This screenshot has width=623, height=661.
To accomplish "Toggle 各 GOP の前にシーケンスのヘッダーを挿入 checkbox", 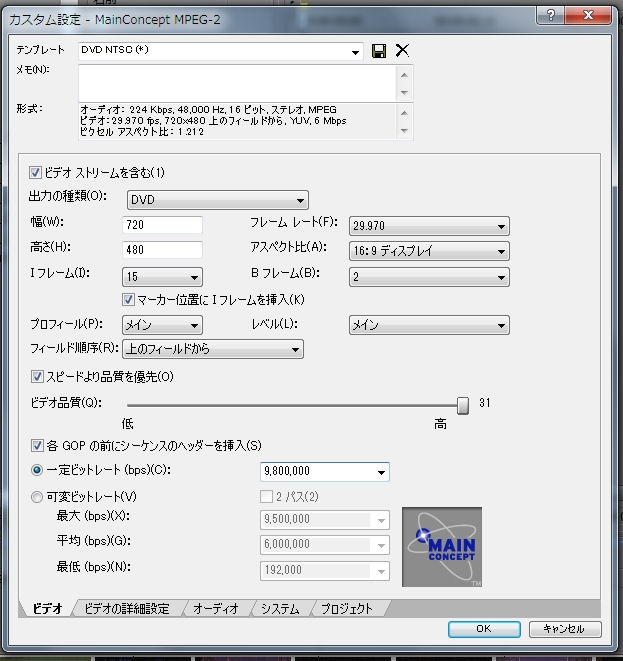I will (x=37, y=446).
